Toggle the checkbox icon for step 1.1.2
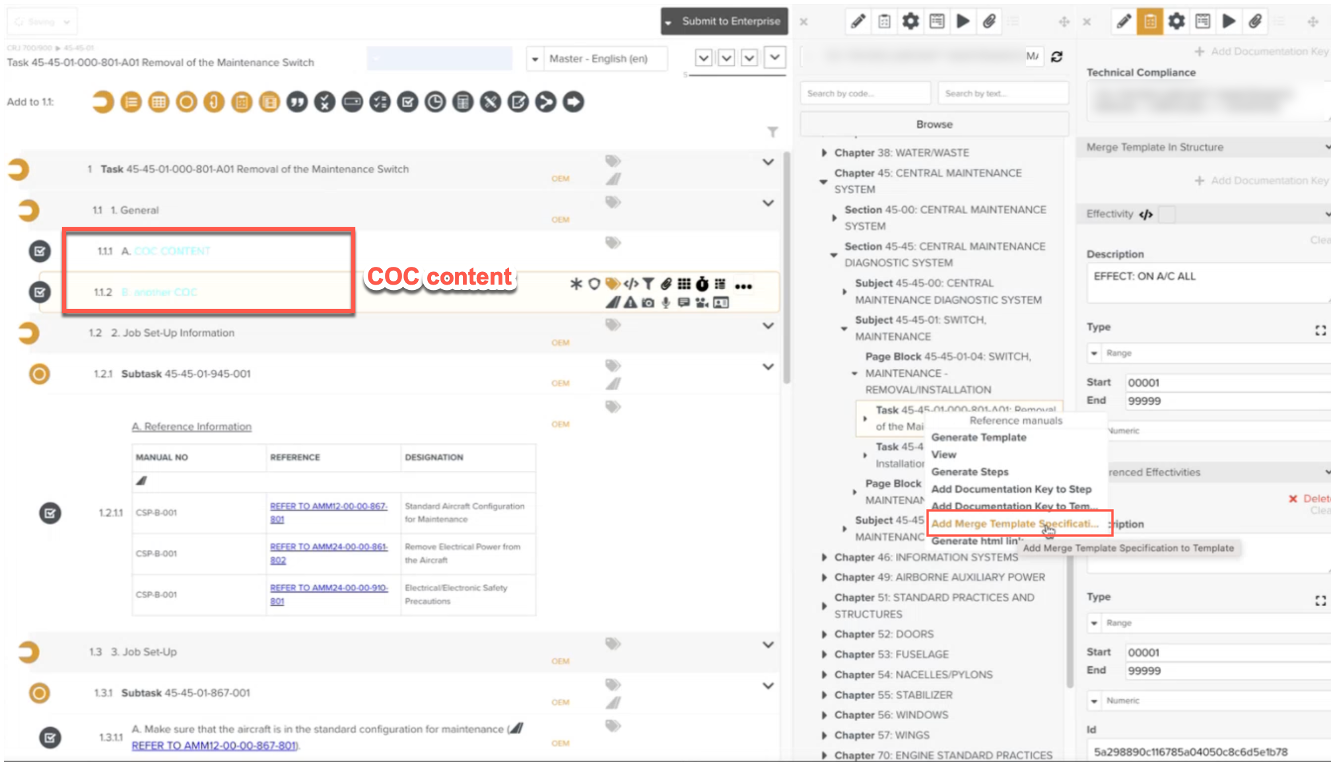The image size is (1332, 770). [39, 292]
